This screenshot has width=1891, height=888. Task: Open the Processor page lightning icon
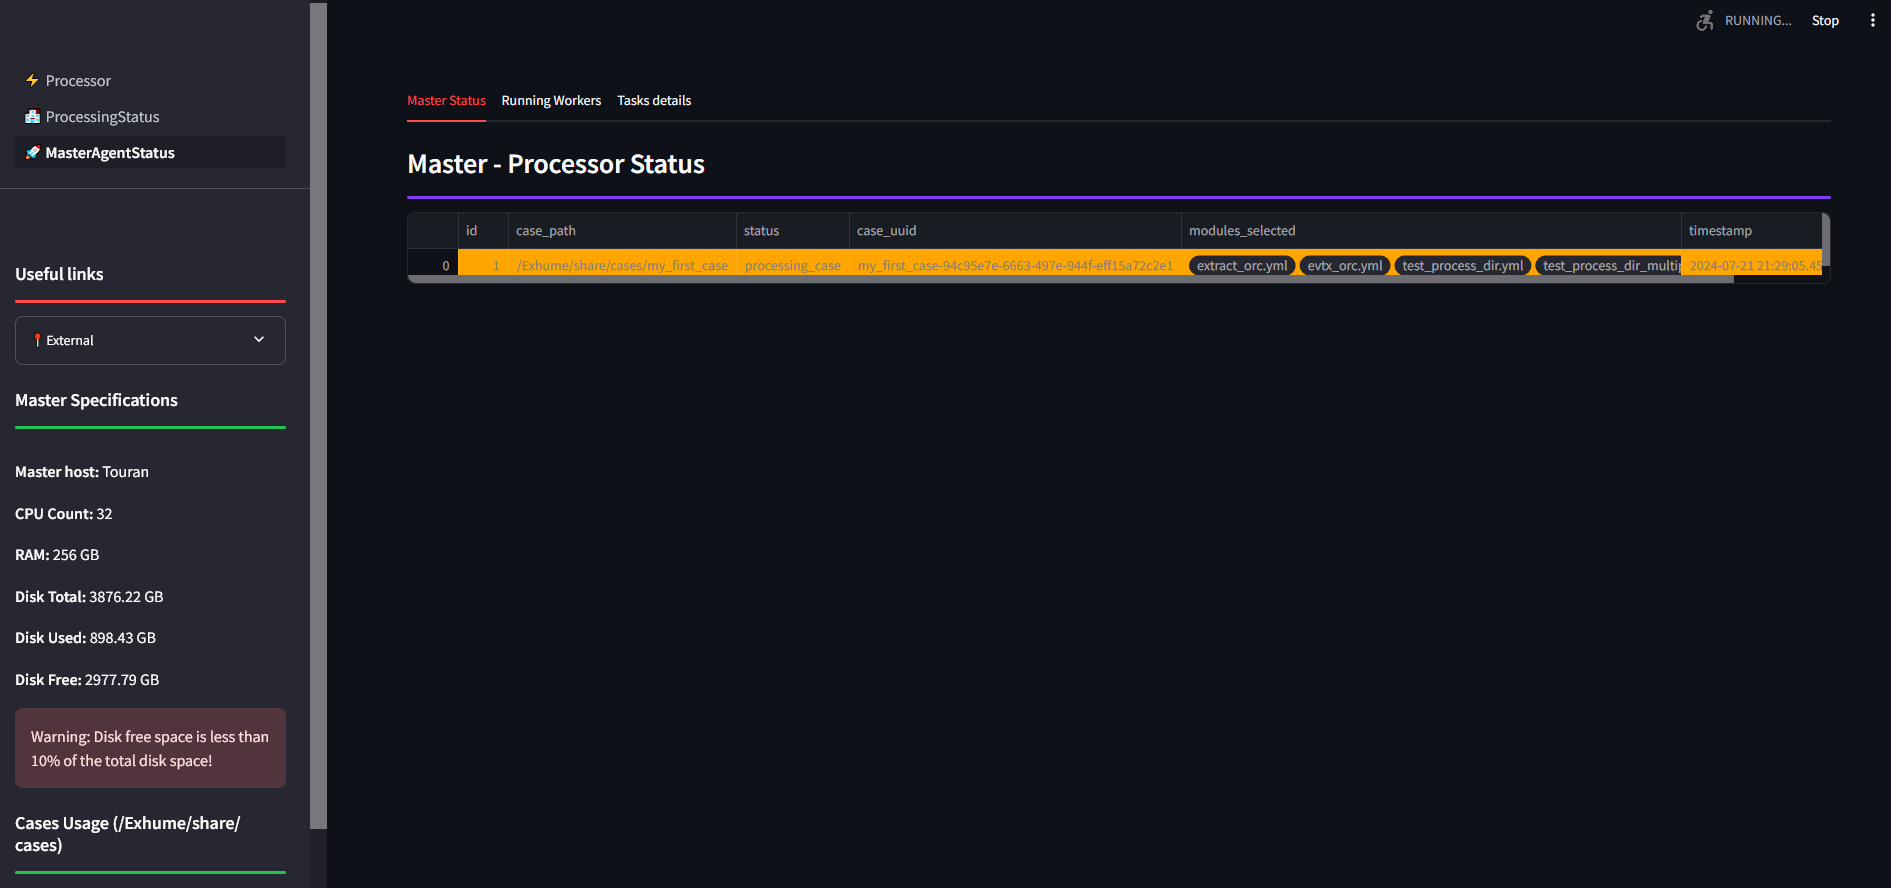click(x=32, y=80)
